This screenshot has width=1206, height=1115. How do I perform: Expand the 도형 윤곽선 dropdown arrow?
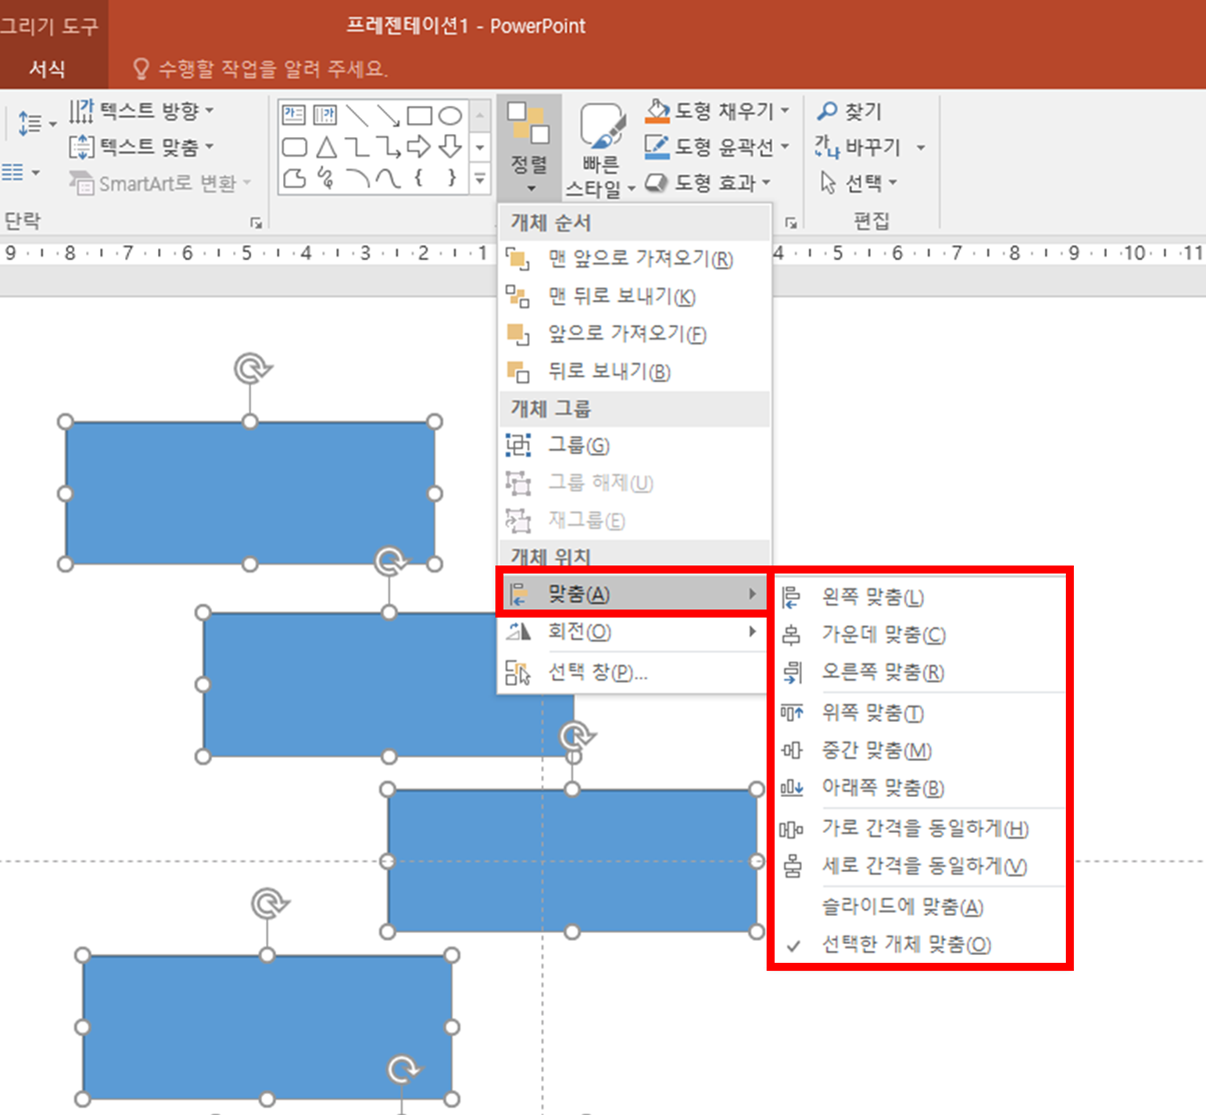[x=785, y=147]
